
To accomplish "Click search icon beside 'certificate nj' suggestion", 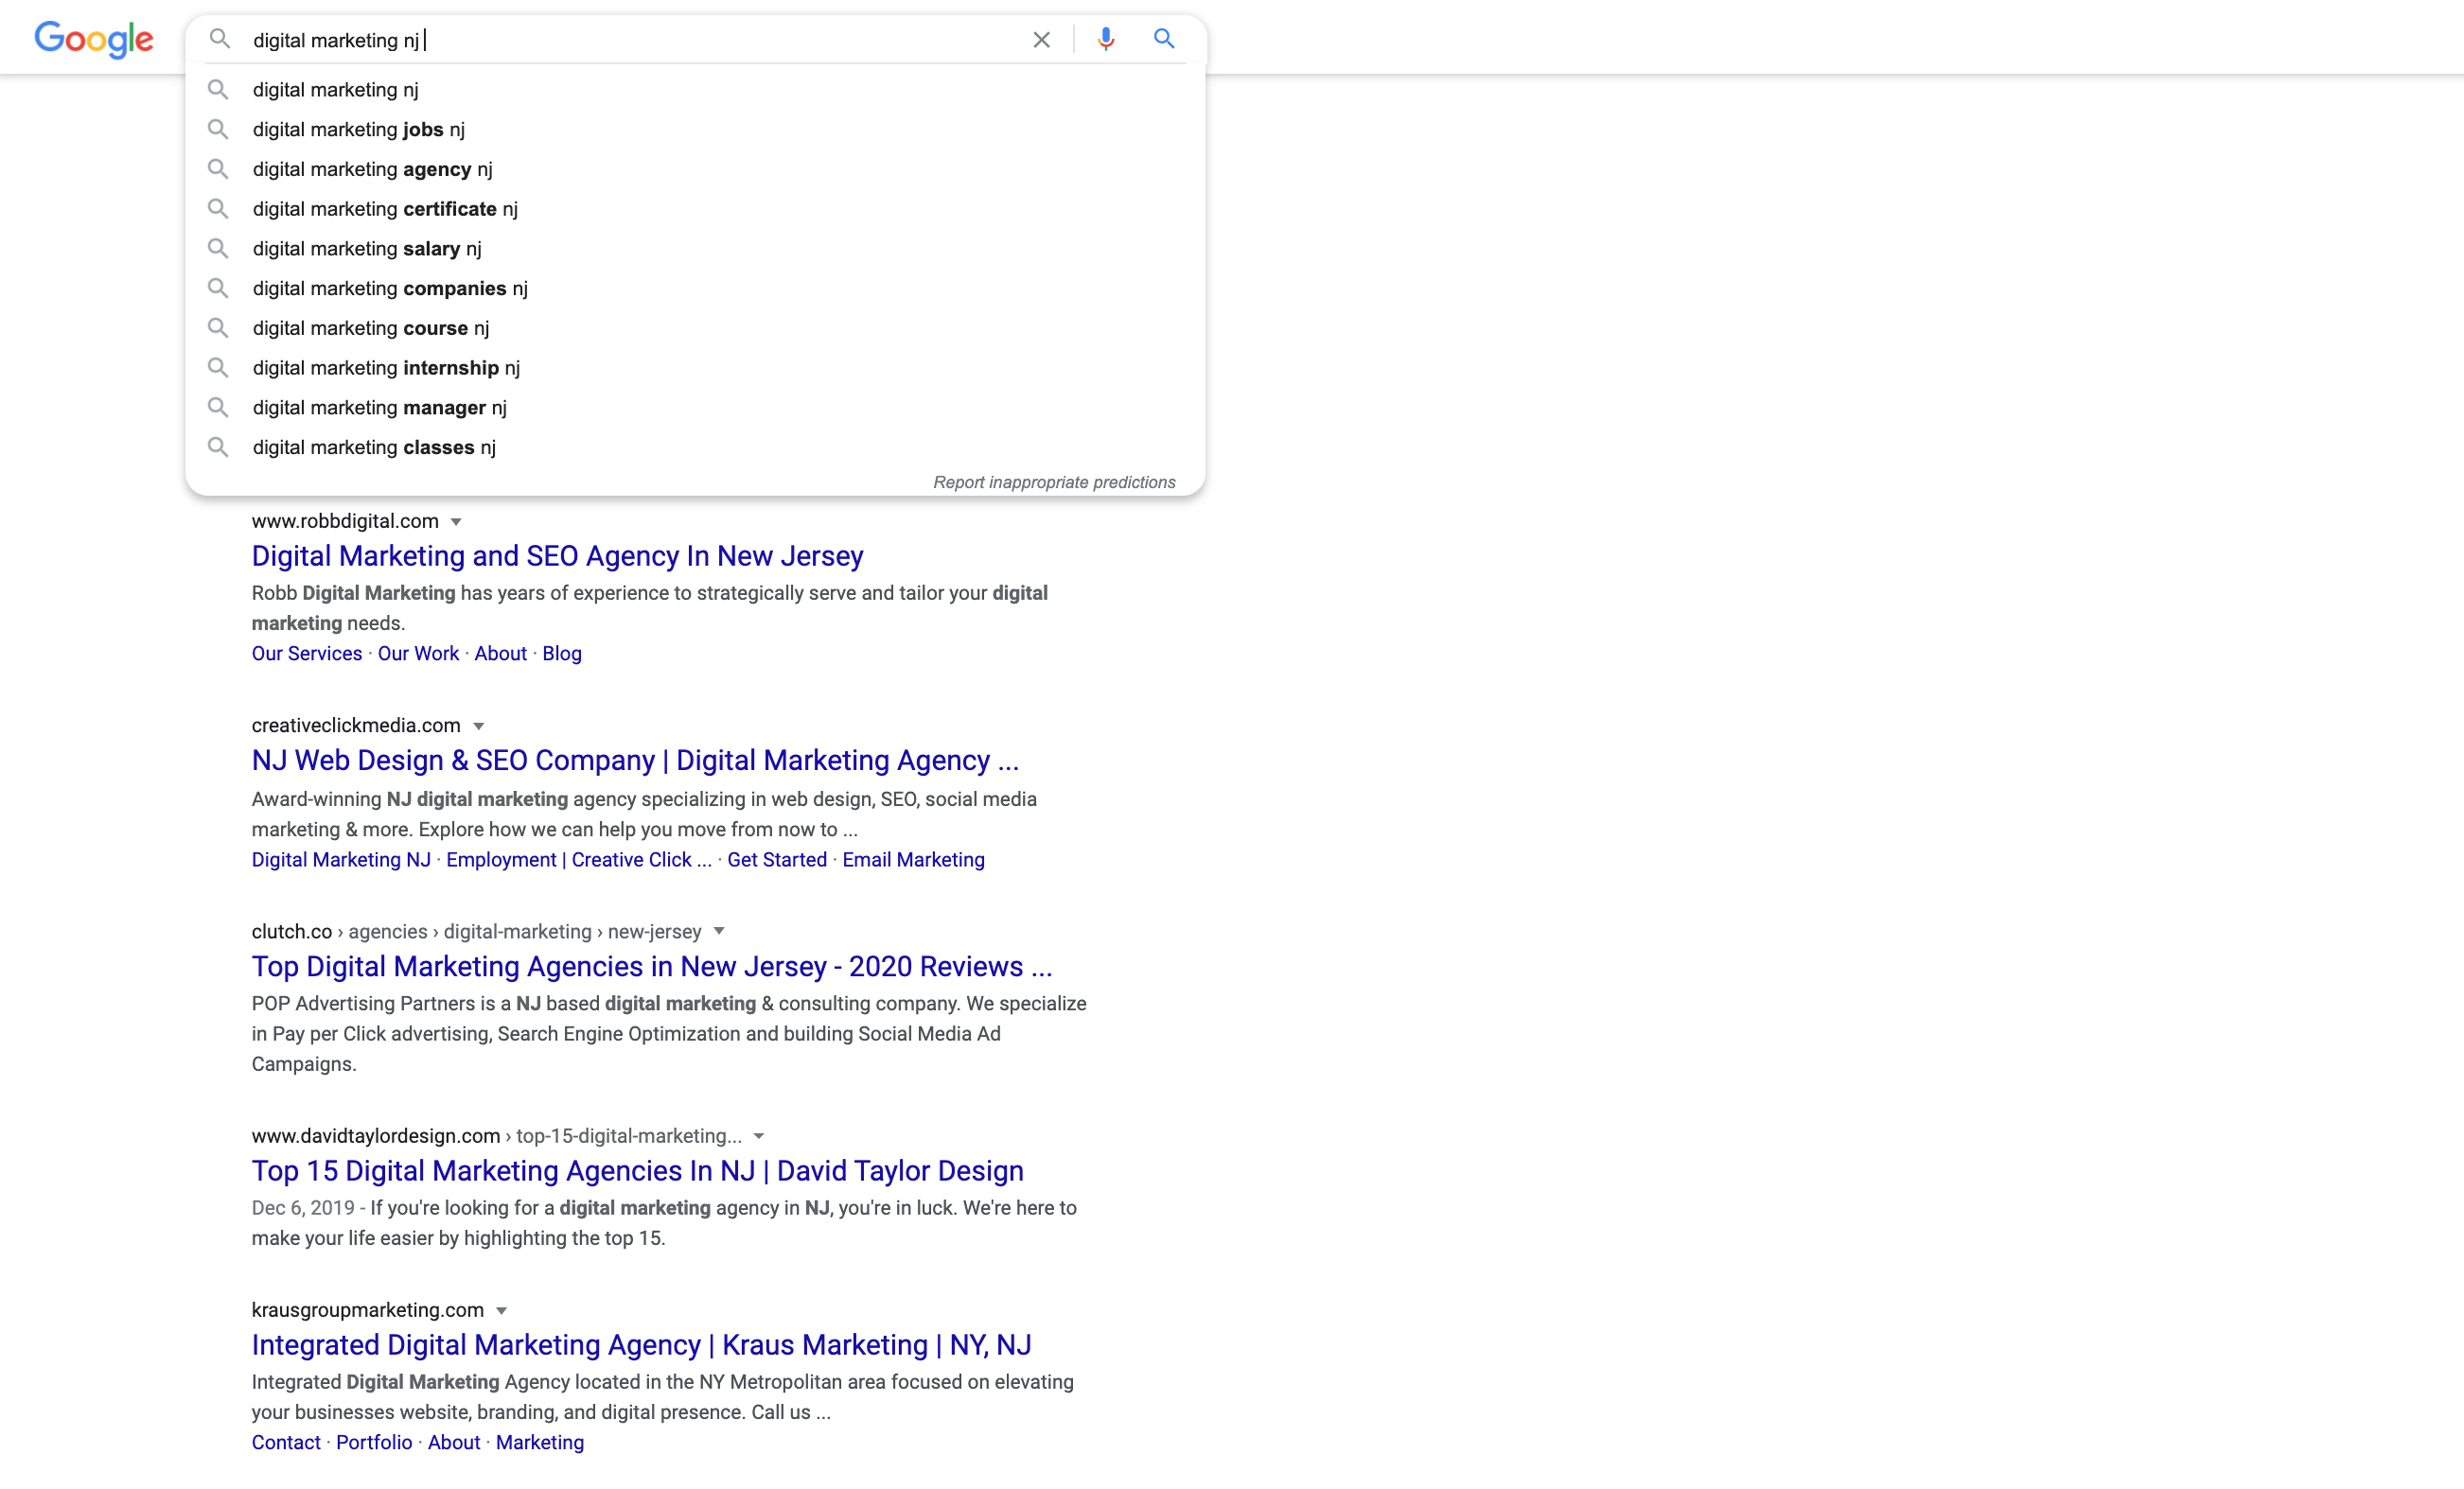I will click(217, 209).
